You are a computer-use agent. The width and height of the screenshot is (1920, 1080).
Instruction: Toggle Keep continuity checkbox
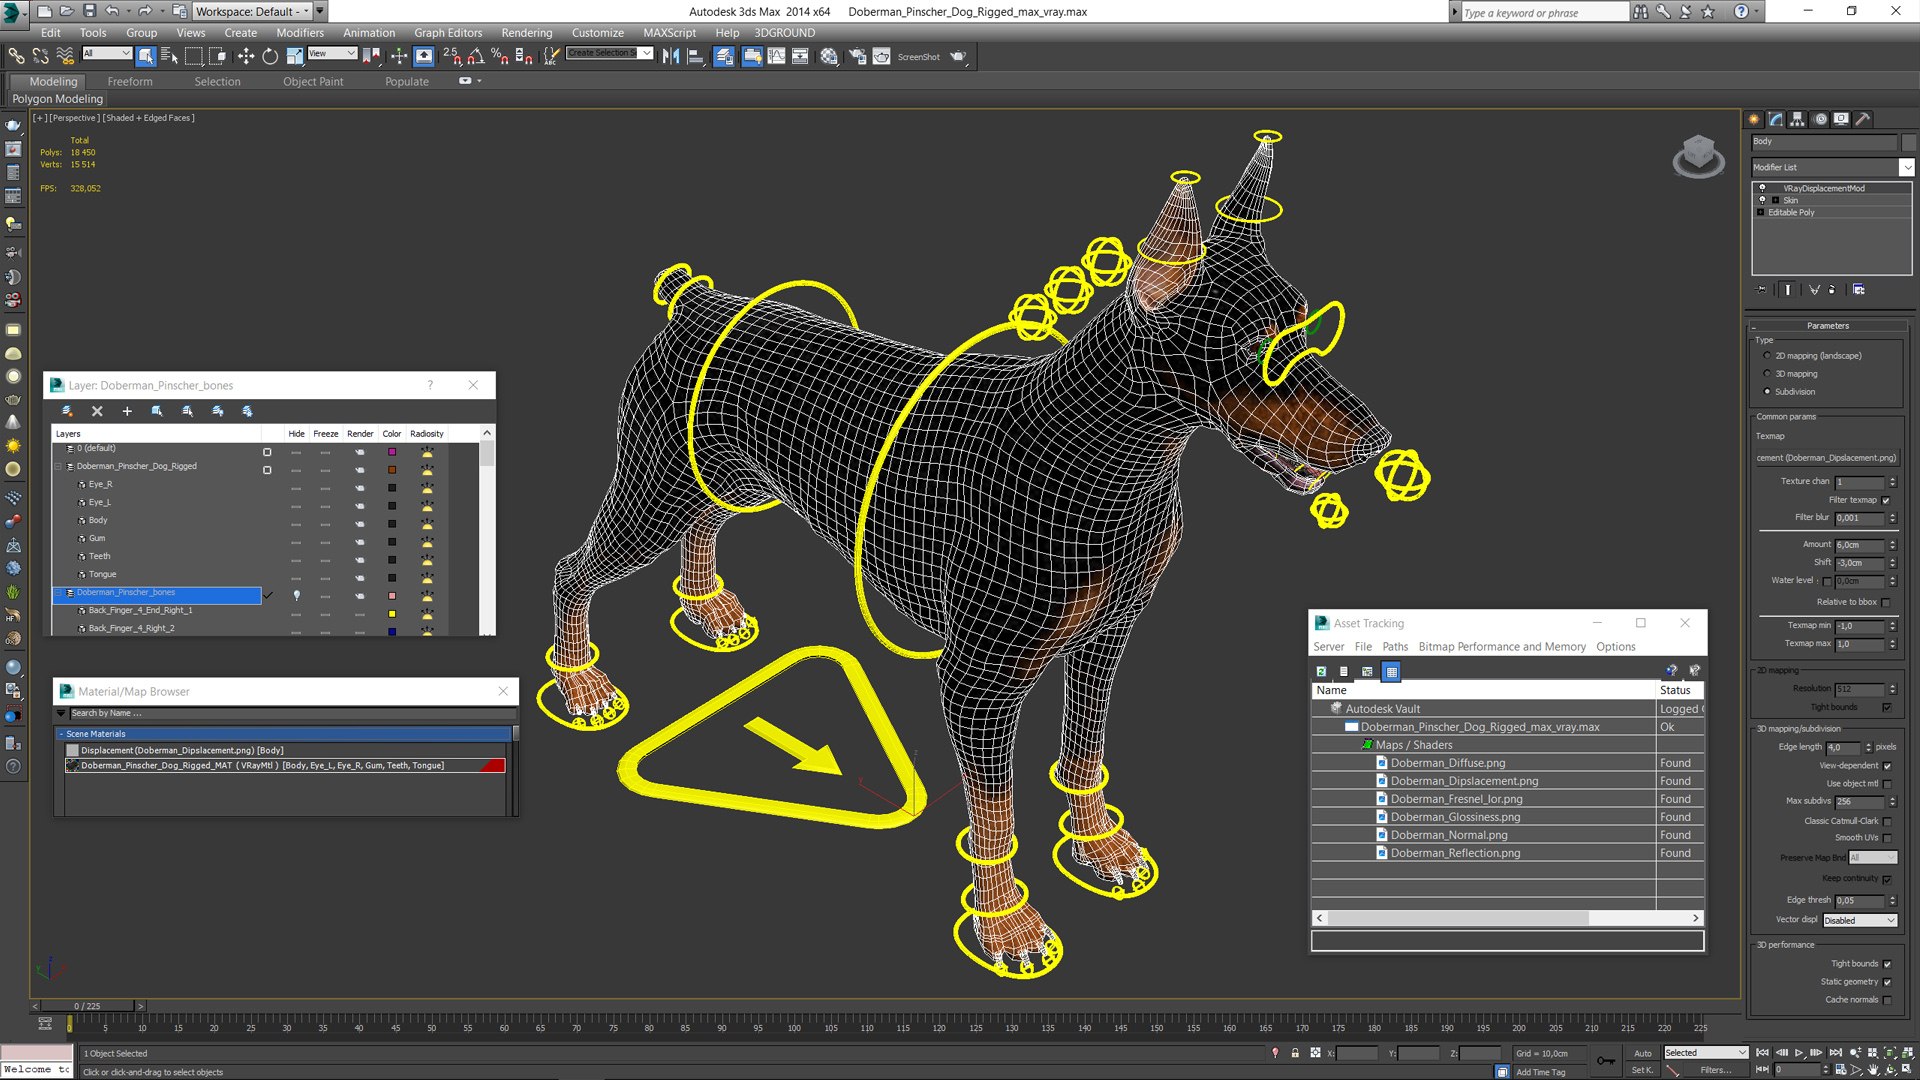coord(1887,879)
